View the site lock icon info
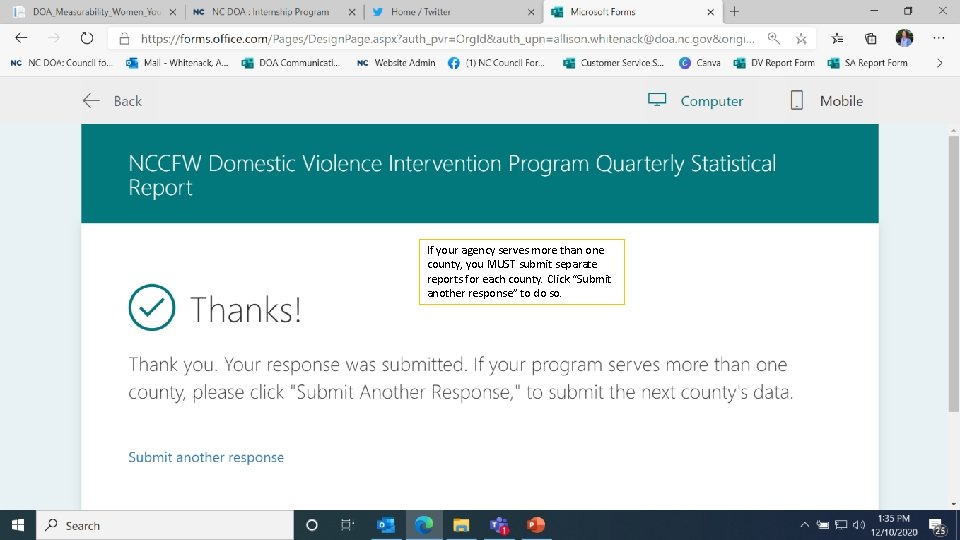Screen dimensions: 960x540 [x=124, y=39]
